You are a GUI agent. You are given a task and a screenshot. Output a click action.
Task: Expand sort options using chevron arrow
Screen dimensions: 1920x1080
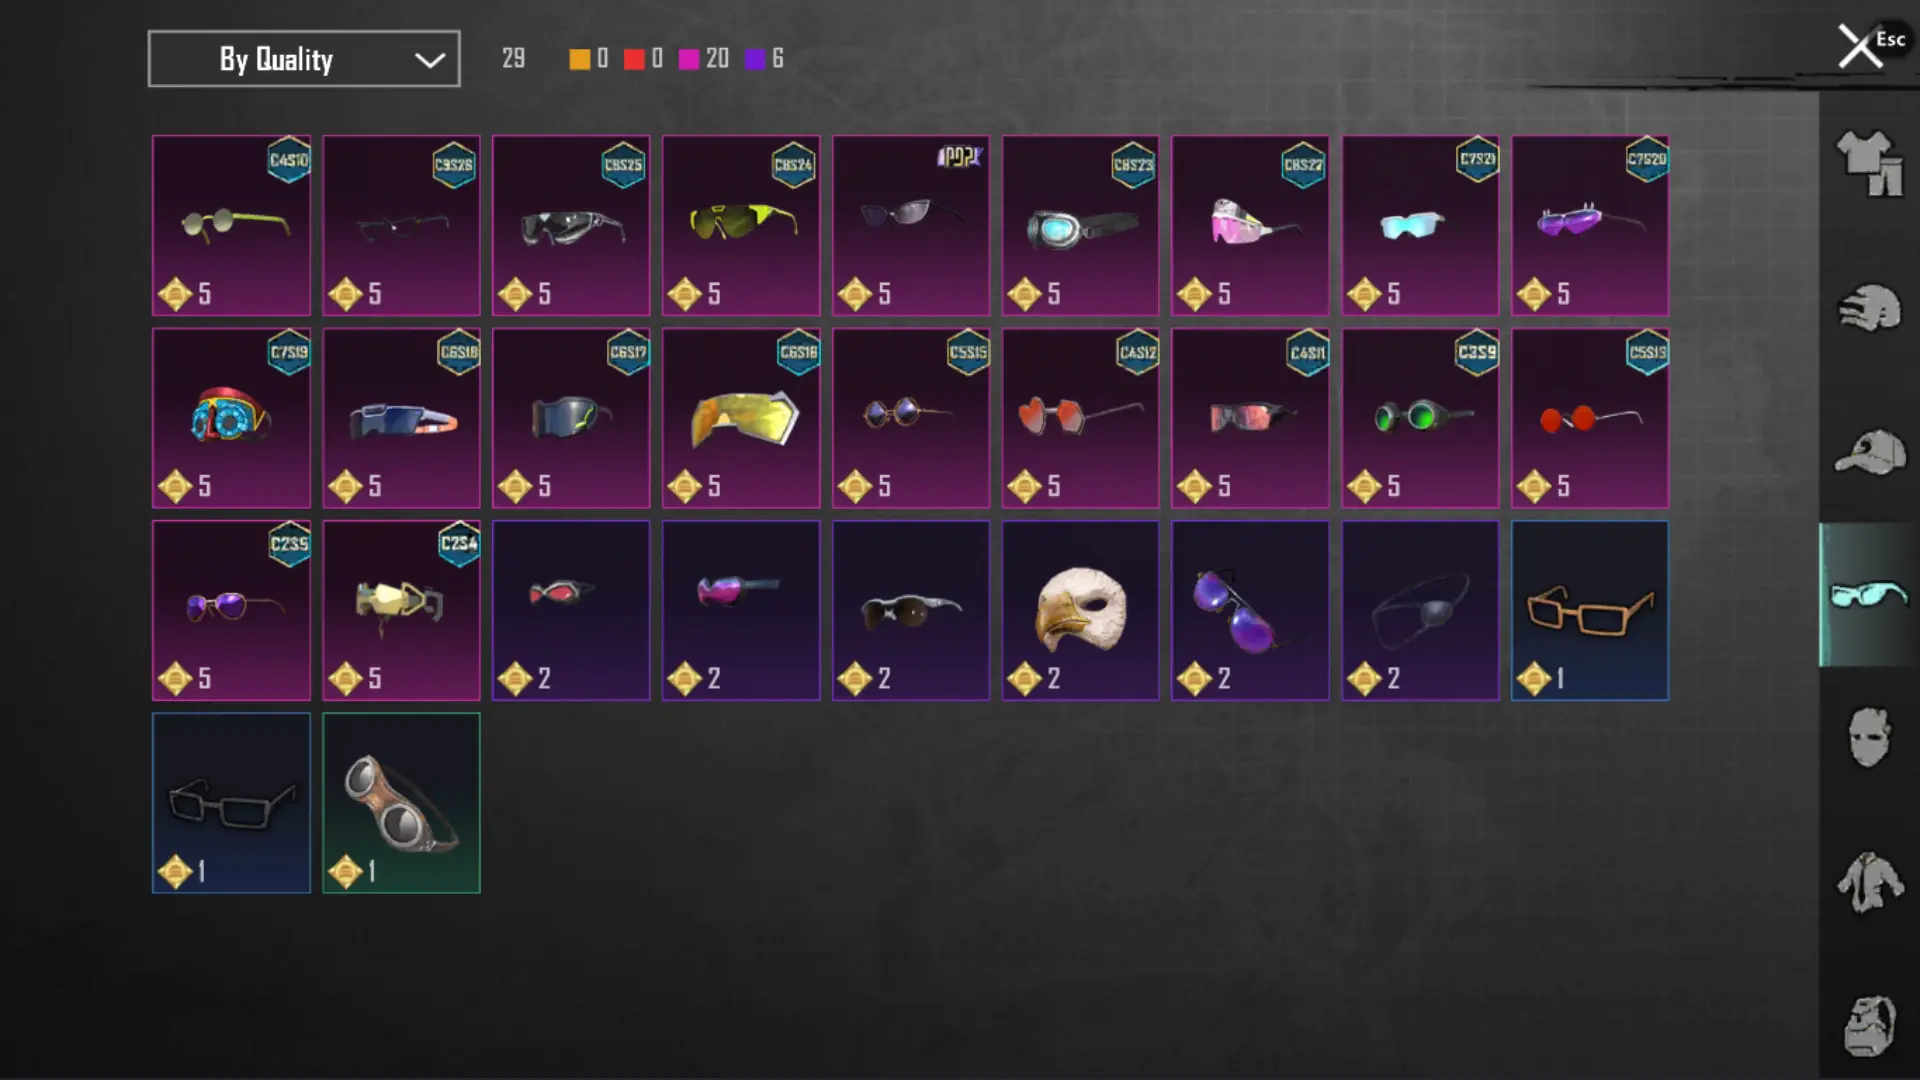click(x=430, y=60)
